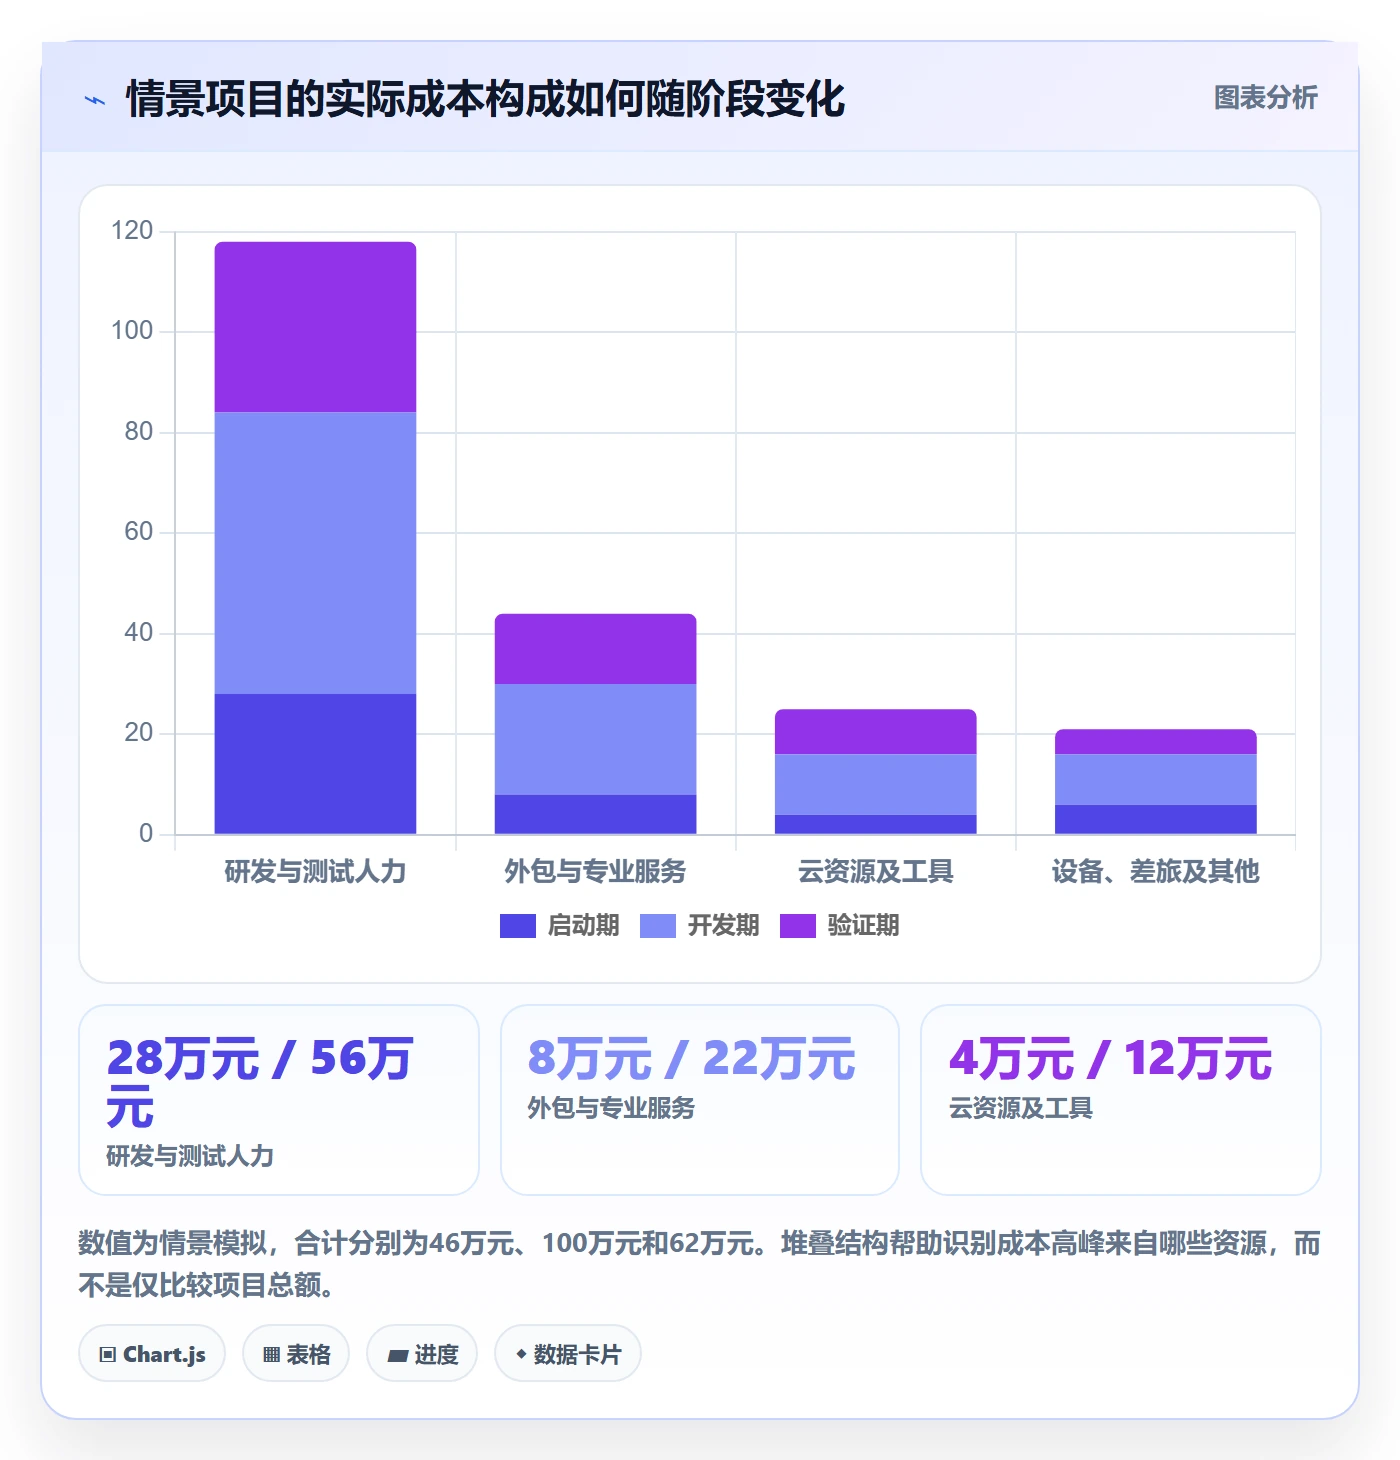Click the 研发与测试人力 启动期 bar segment
This screenshot has height=1460, width=1400.
click(x=315, y=764)
